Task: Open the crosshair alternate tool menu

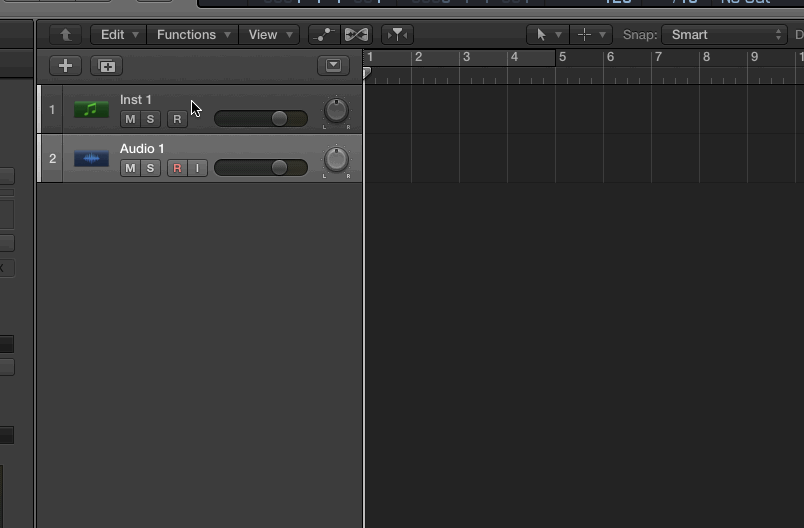Action: (x=591, y=35)
